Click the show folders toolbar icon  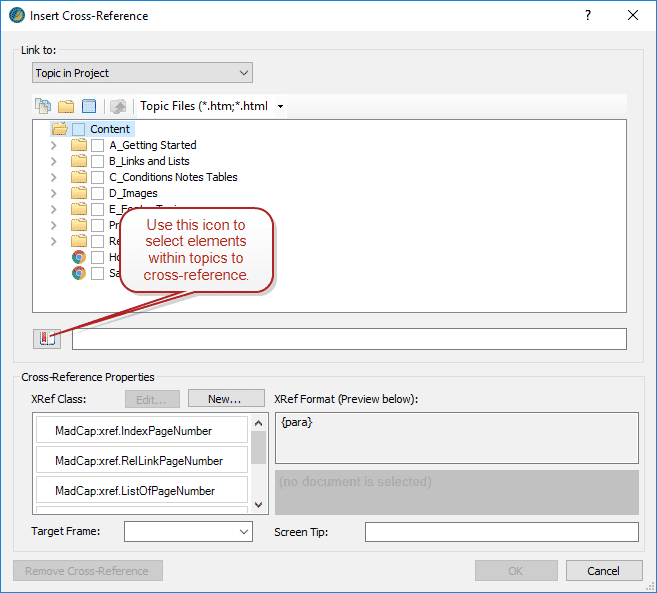point(66,106)
